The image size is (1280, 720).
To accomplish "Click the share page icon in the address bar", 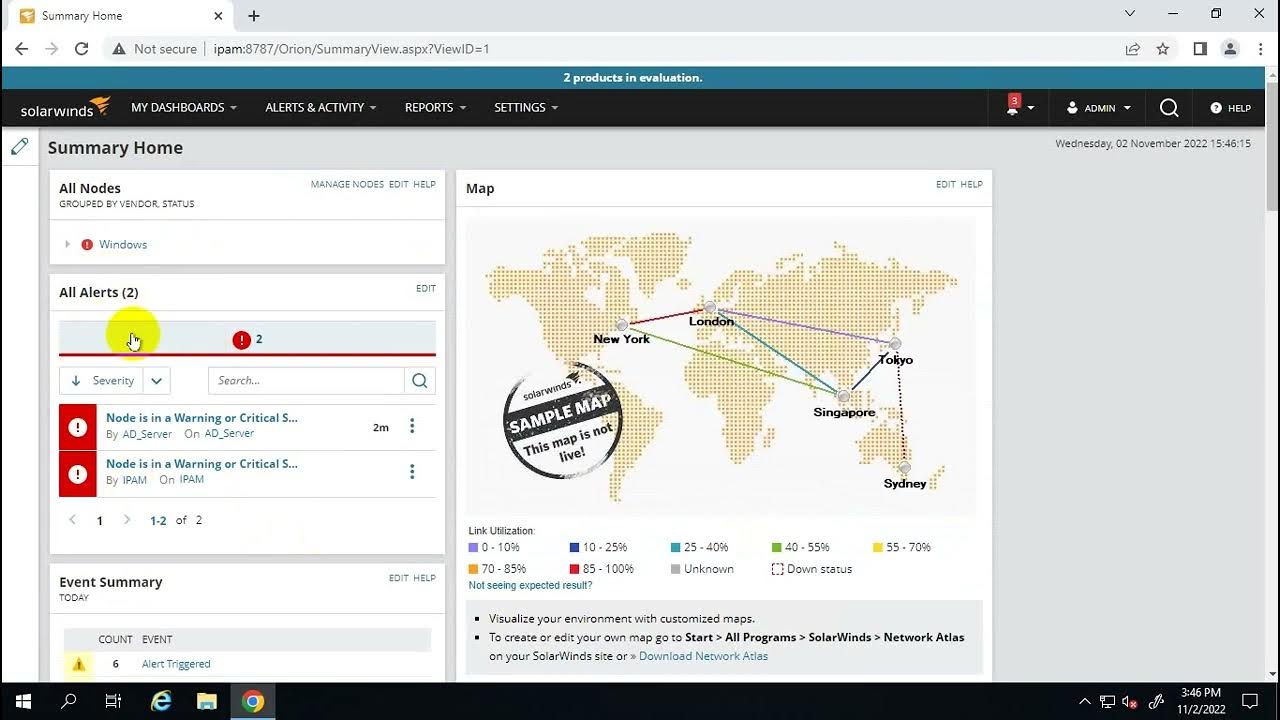I will [x=1133, y=48].
